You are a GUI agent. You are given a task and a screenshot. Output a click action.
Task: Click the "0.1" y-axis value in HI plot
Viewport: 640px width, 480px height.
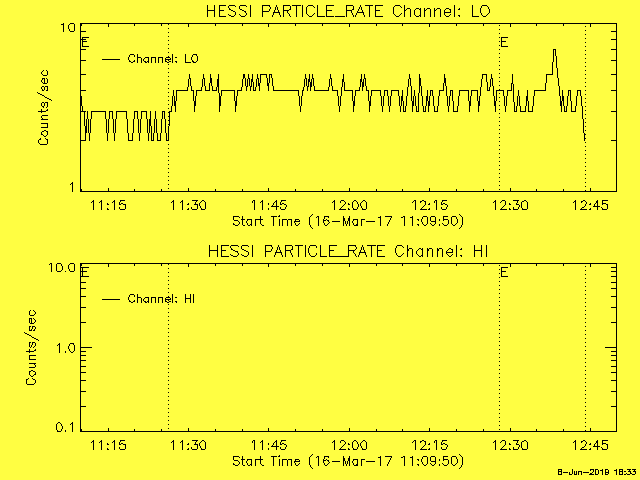66,427
